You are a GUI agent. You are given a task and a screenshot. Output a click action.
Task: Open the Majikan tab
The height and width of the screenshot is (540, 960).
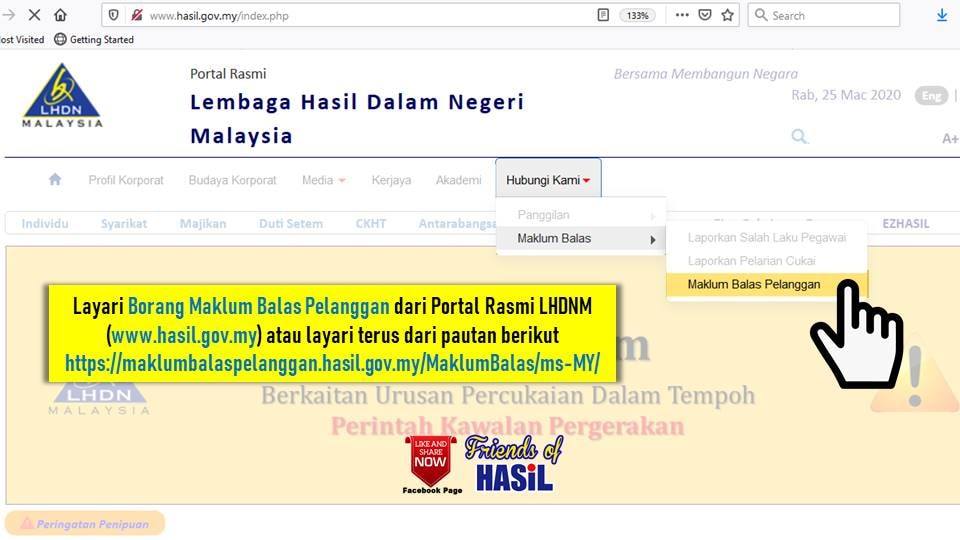pos(203,223)
